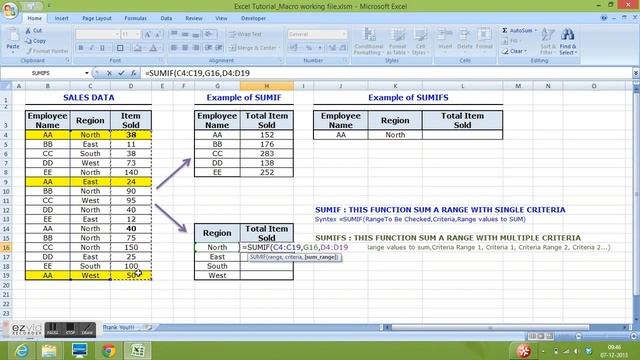This screenshot has width=640, height=360.
Task: Confirm formula with the checkmark button
Action: [121, 73]
